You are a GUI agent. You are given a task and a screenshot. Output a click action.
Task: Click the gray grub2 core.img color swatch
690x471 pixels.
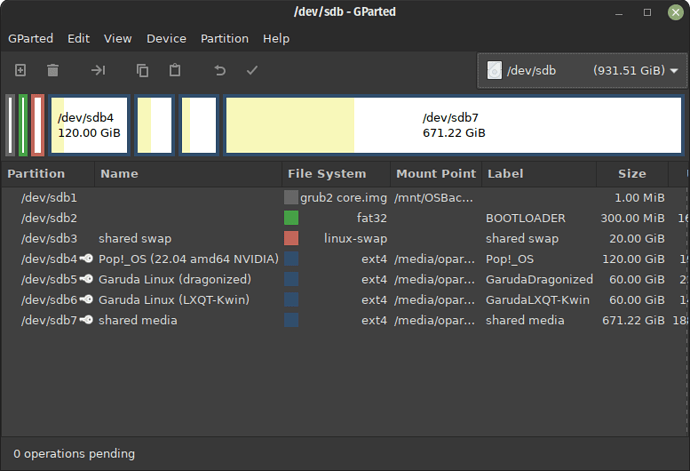[291, 197]
